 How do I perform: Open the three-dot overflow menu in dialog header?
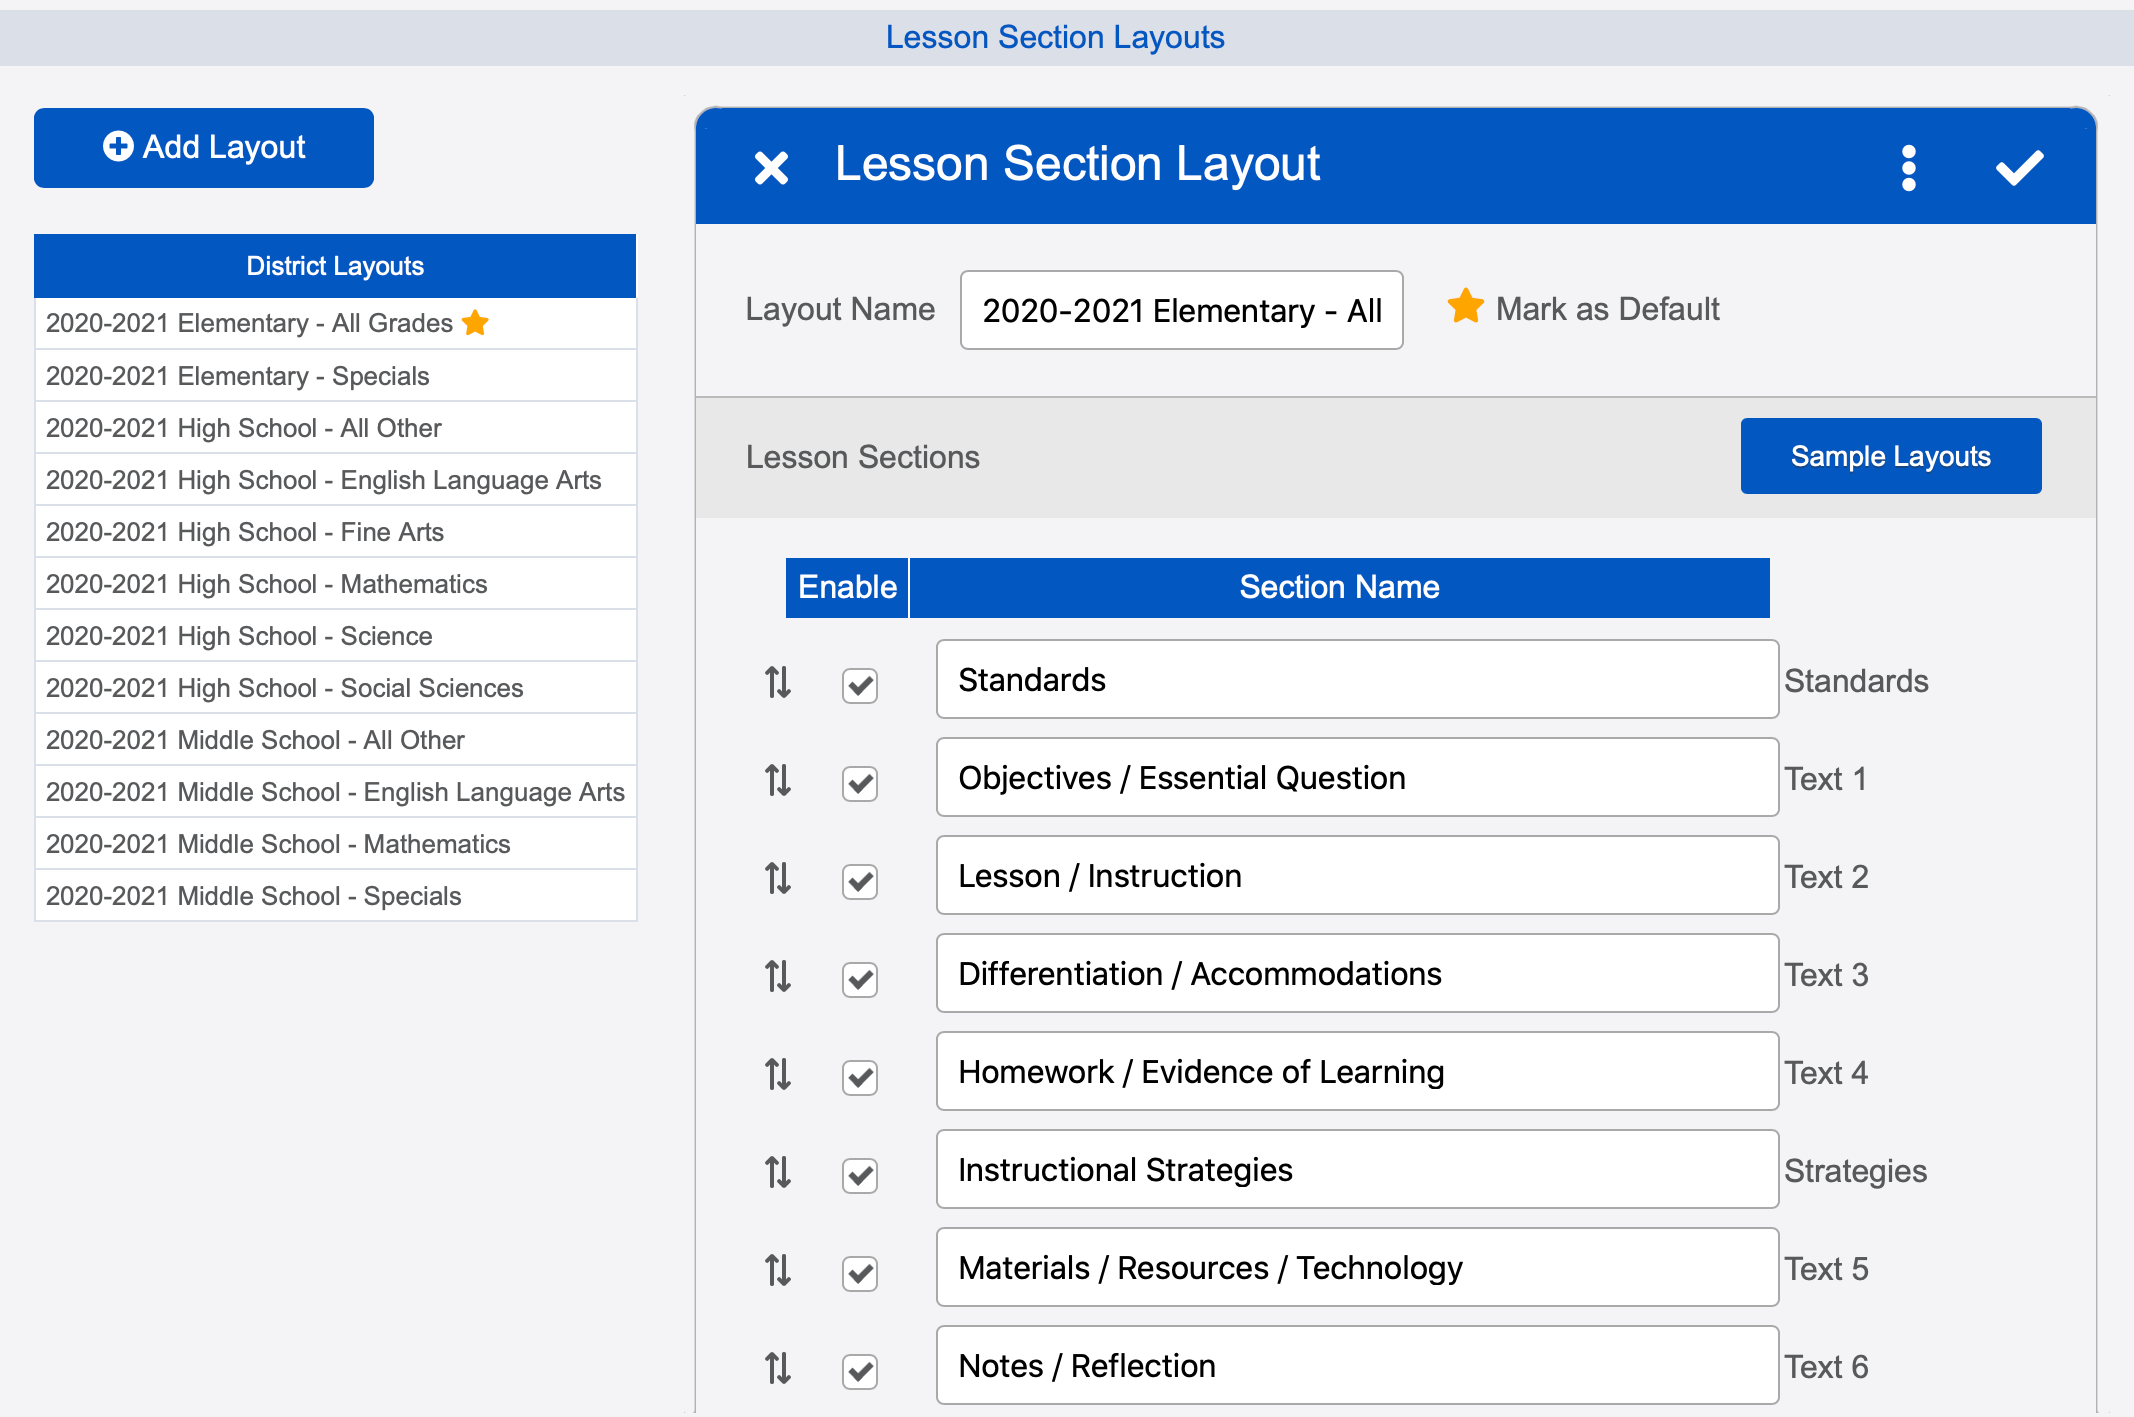coord(1908,166)
